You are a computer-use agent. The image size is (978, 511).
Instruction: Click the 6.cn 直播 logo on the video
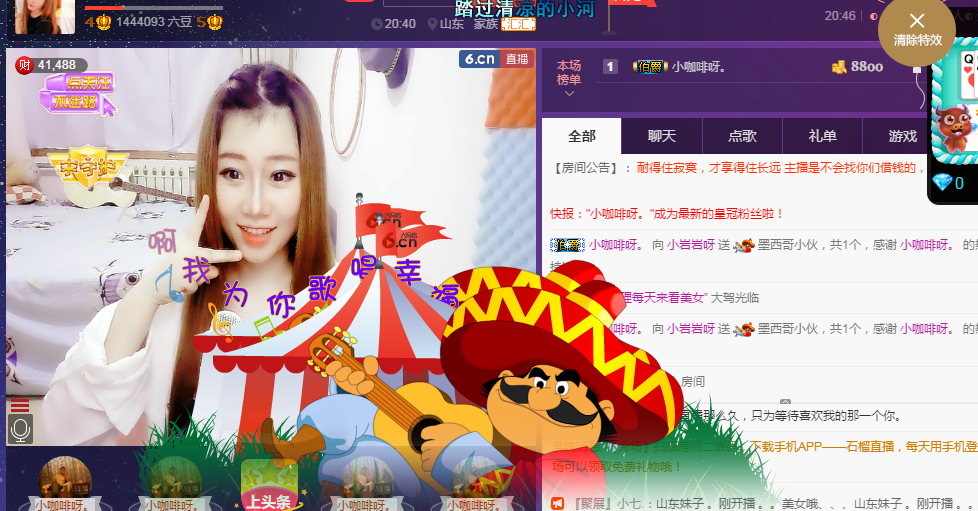[x=496, y=59]
